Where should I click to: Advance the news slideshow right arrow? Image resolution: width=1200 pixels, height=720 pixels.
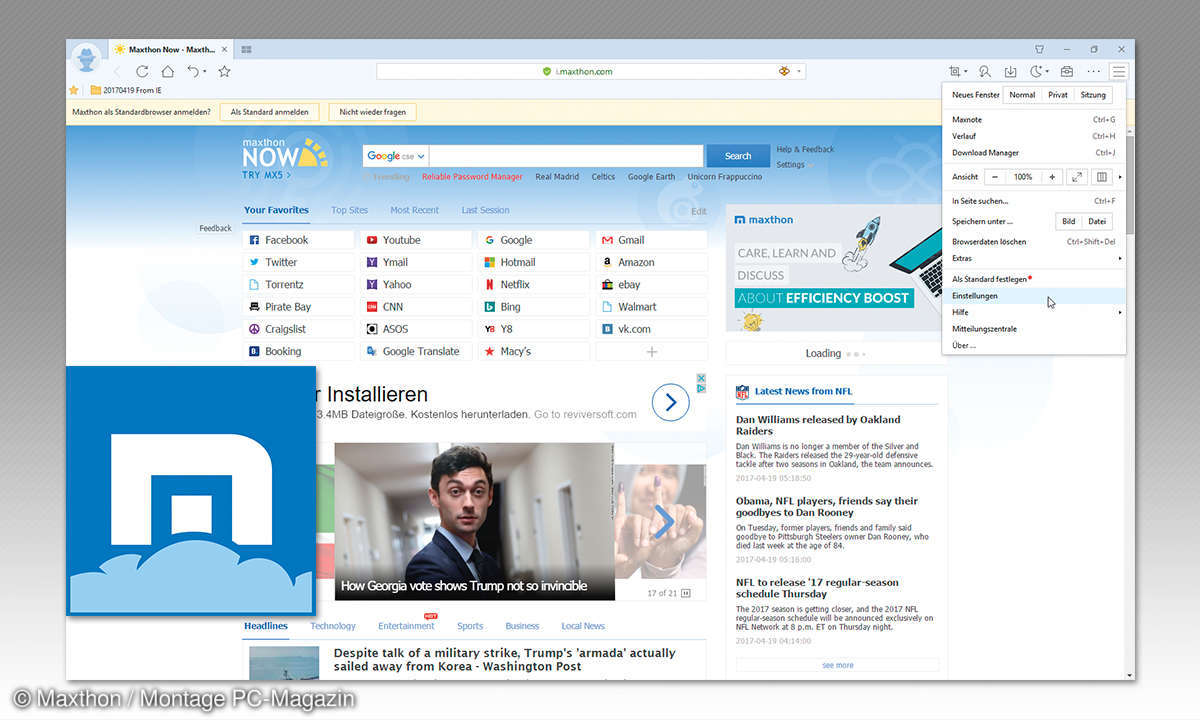click(x=664, y=522)
